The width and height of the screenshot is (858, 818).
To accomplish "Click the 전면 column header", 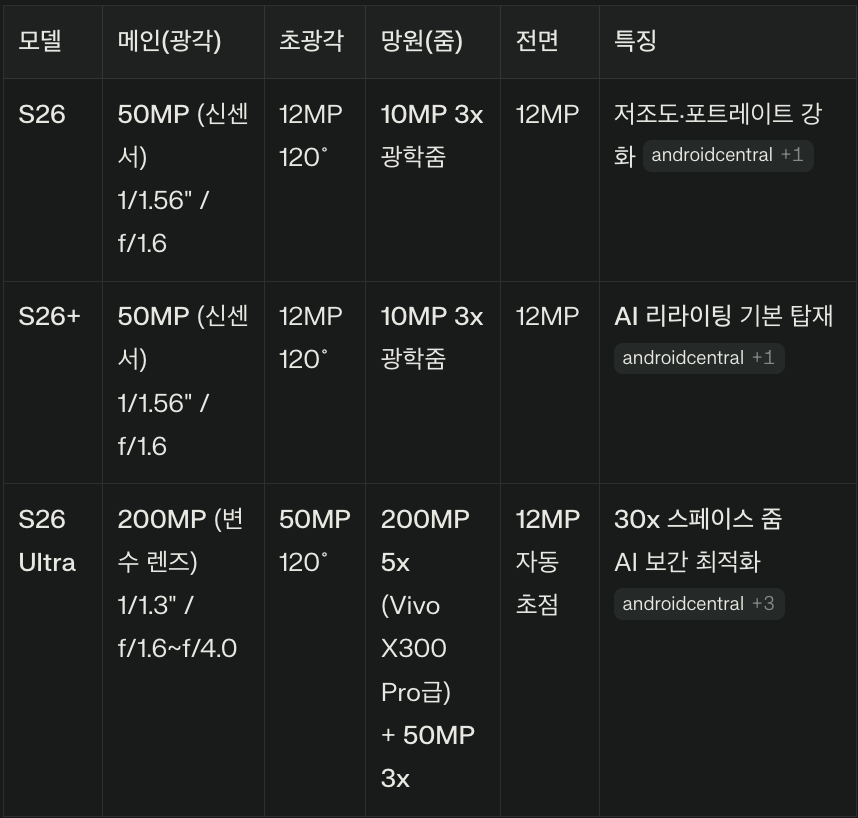I will click(x=537, y=41).
